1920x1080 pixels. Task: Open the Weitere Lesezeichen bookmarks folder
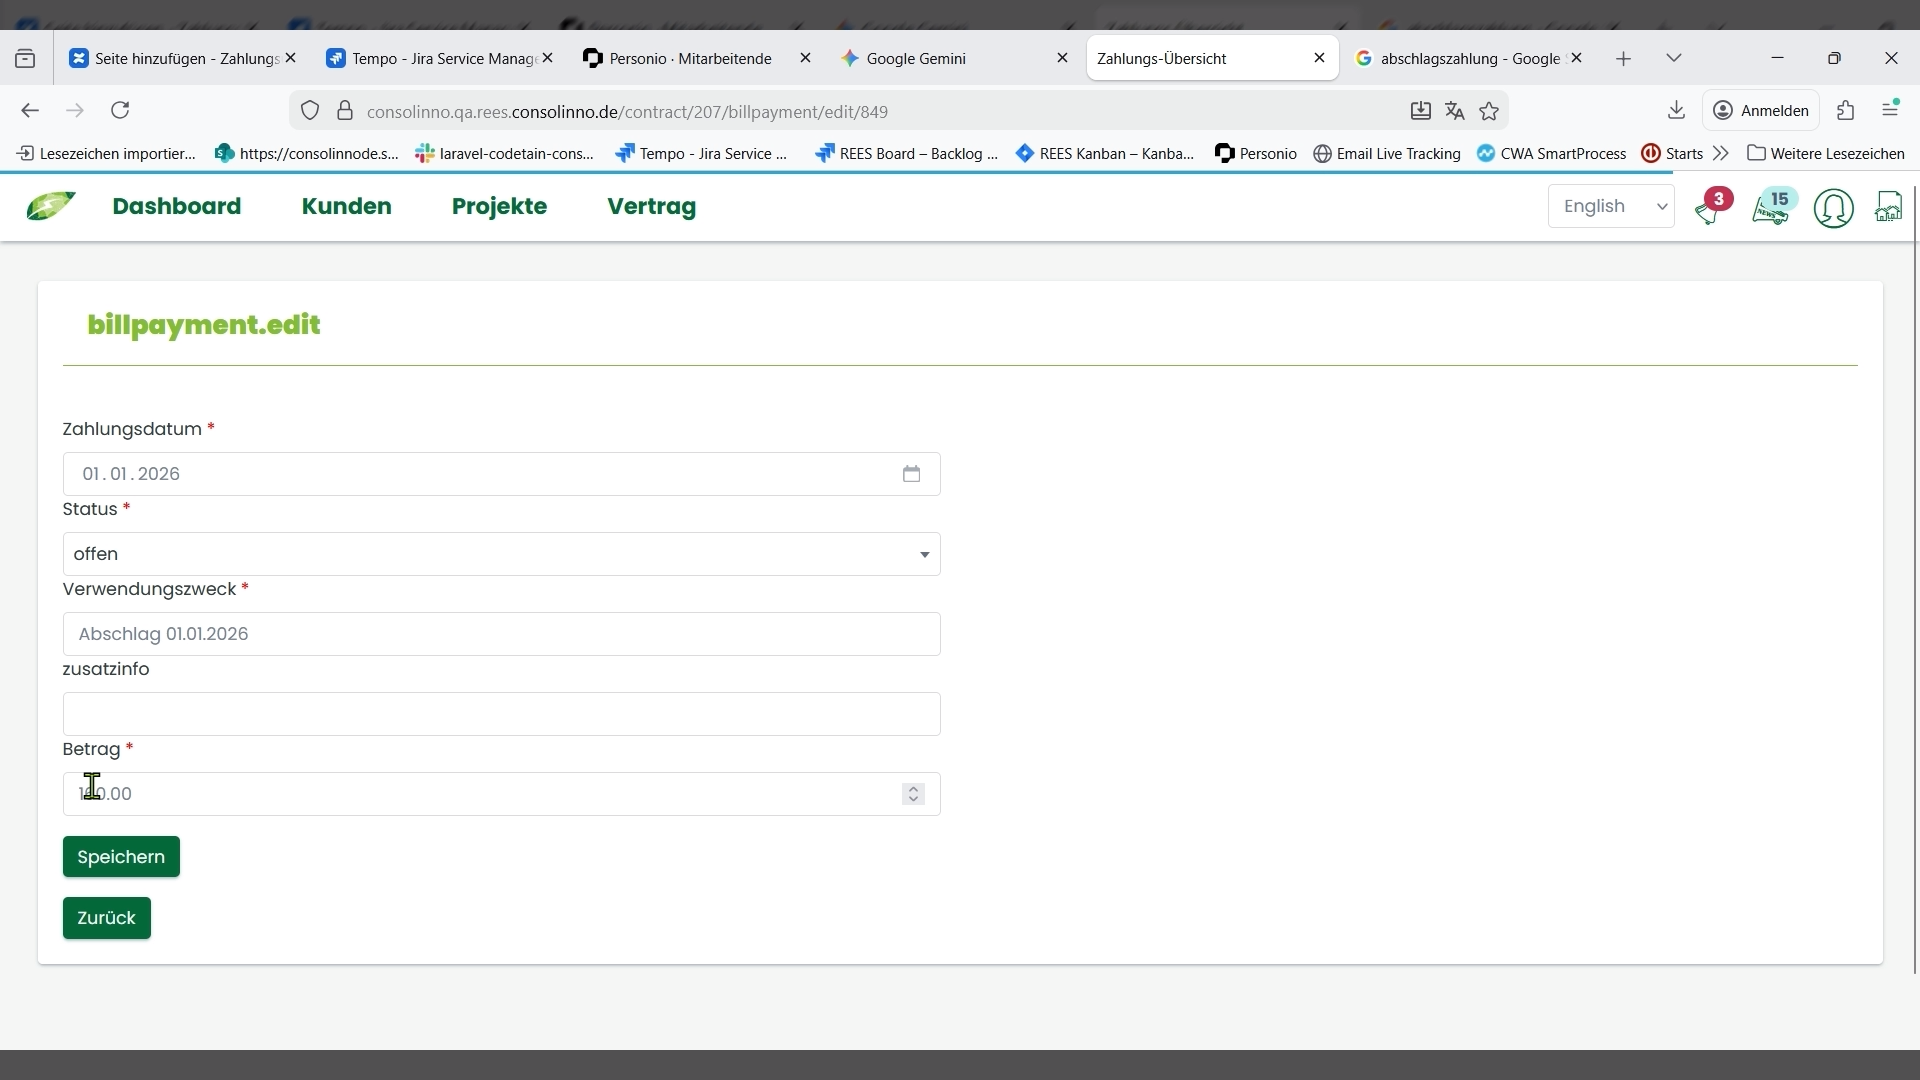click(1826, 153)
